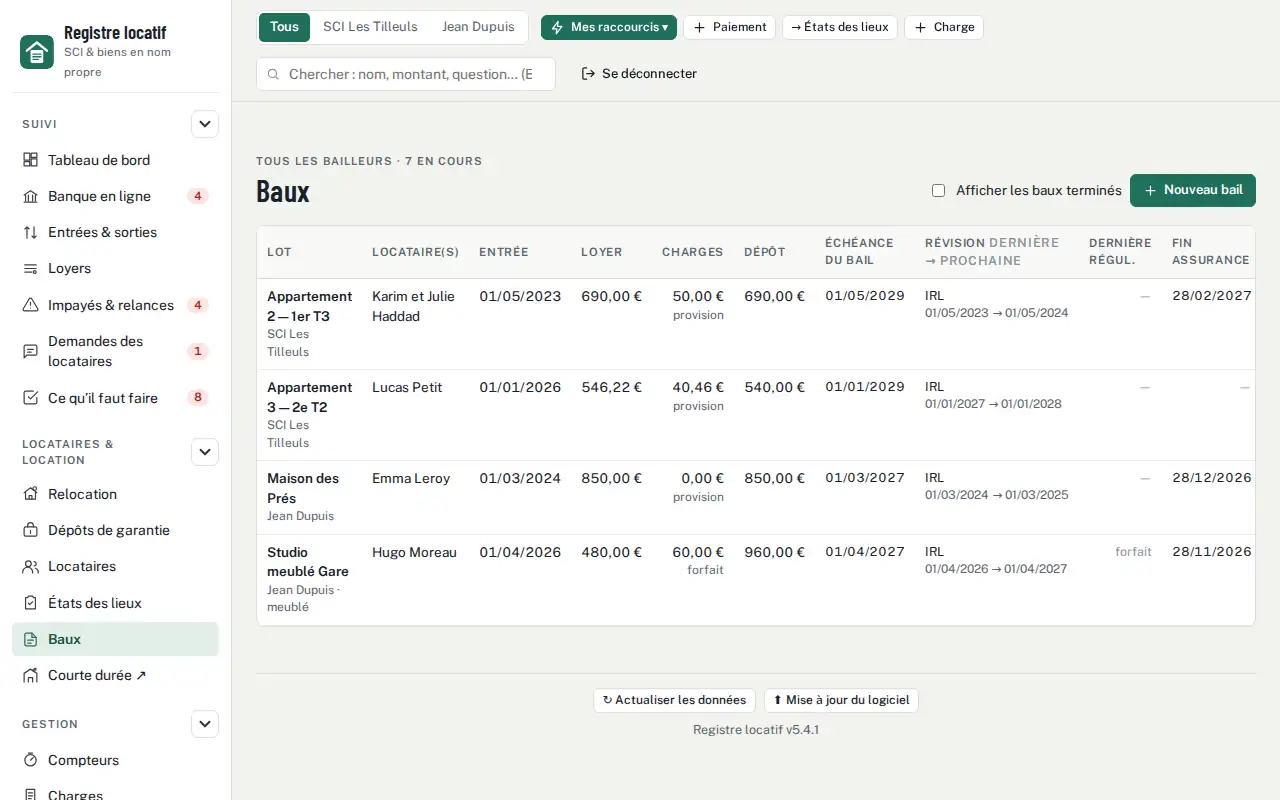Click the Loyers list icon
1280x800 pixels.
[x=30, y=268]
